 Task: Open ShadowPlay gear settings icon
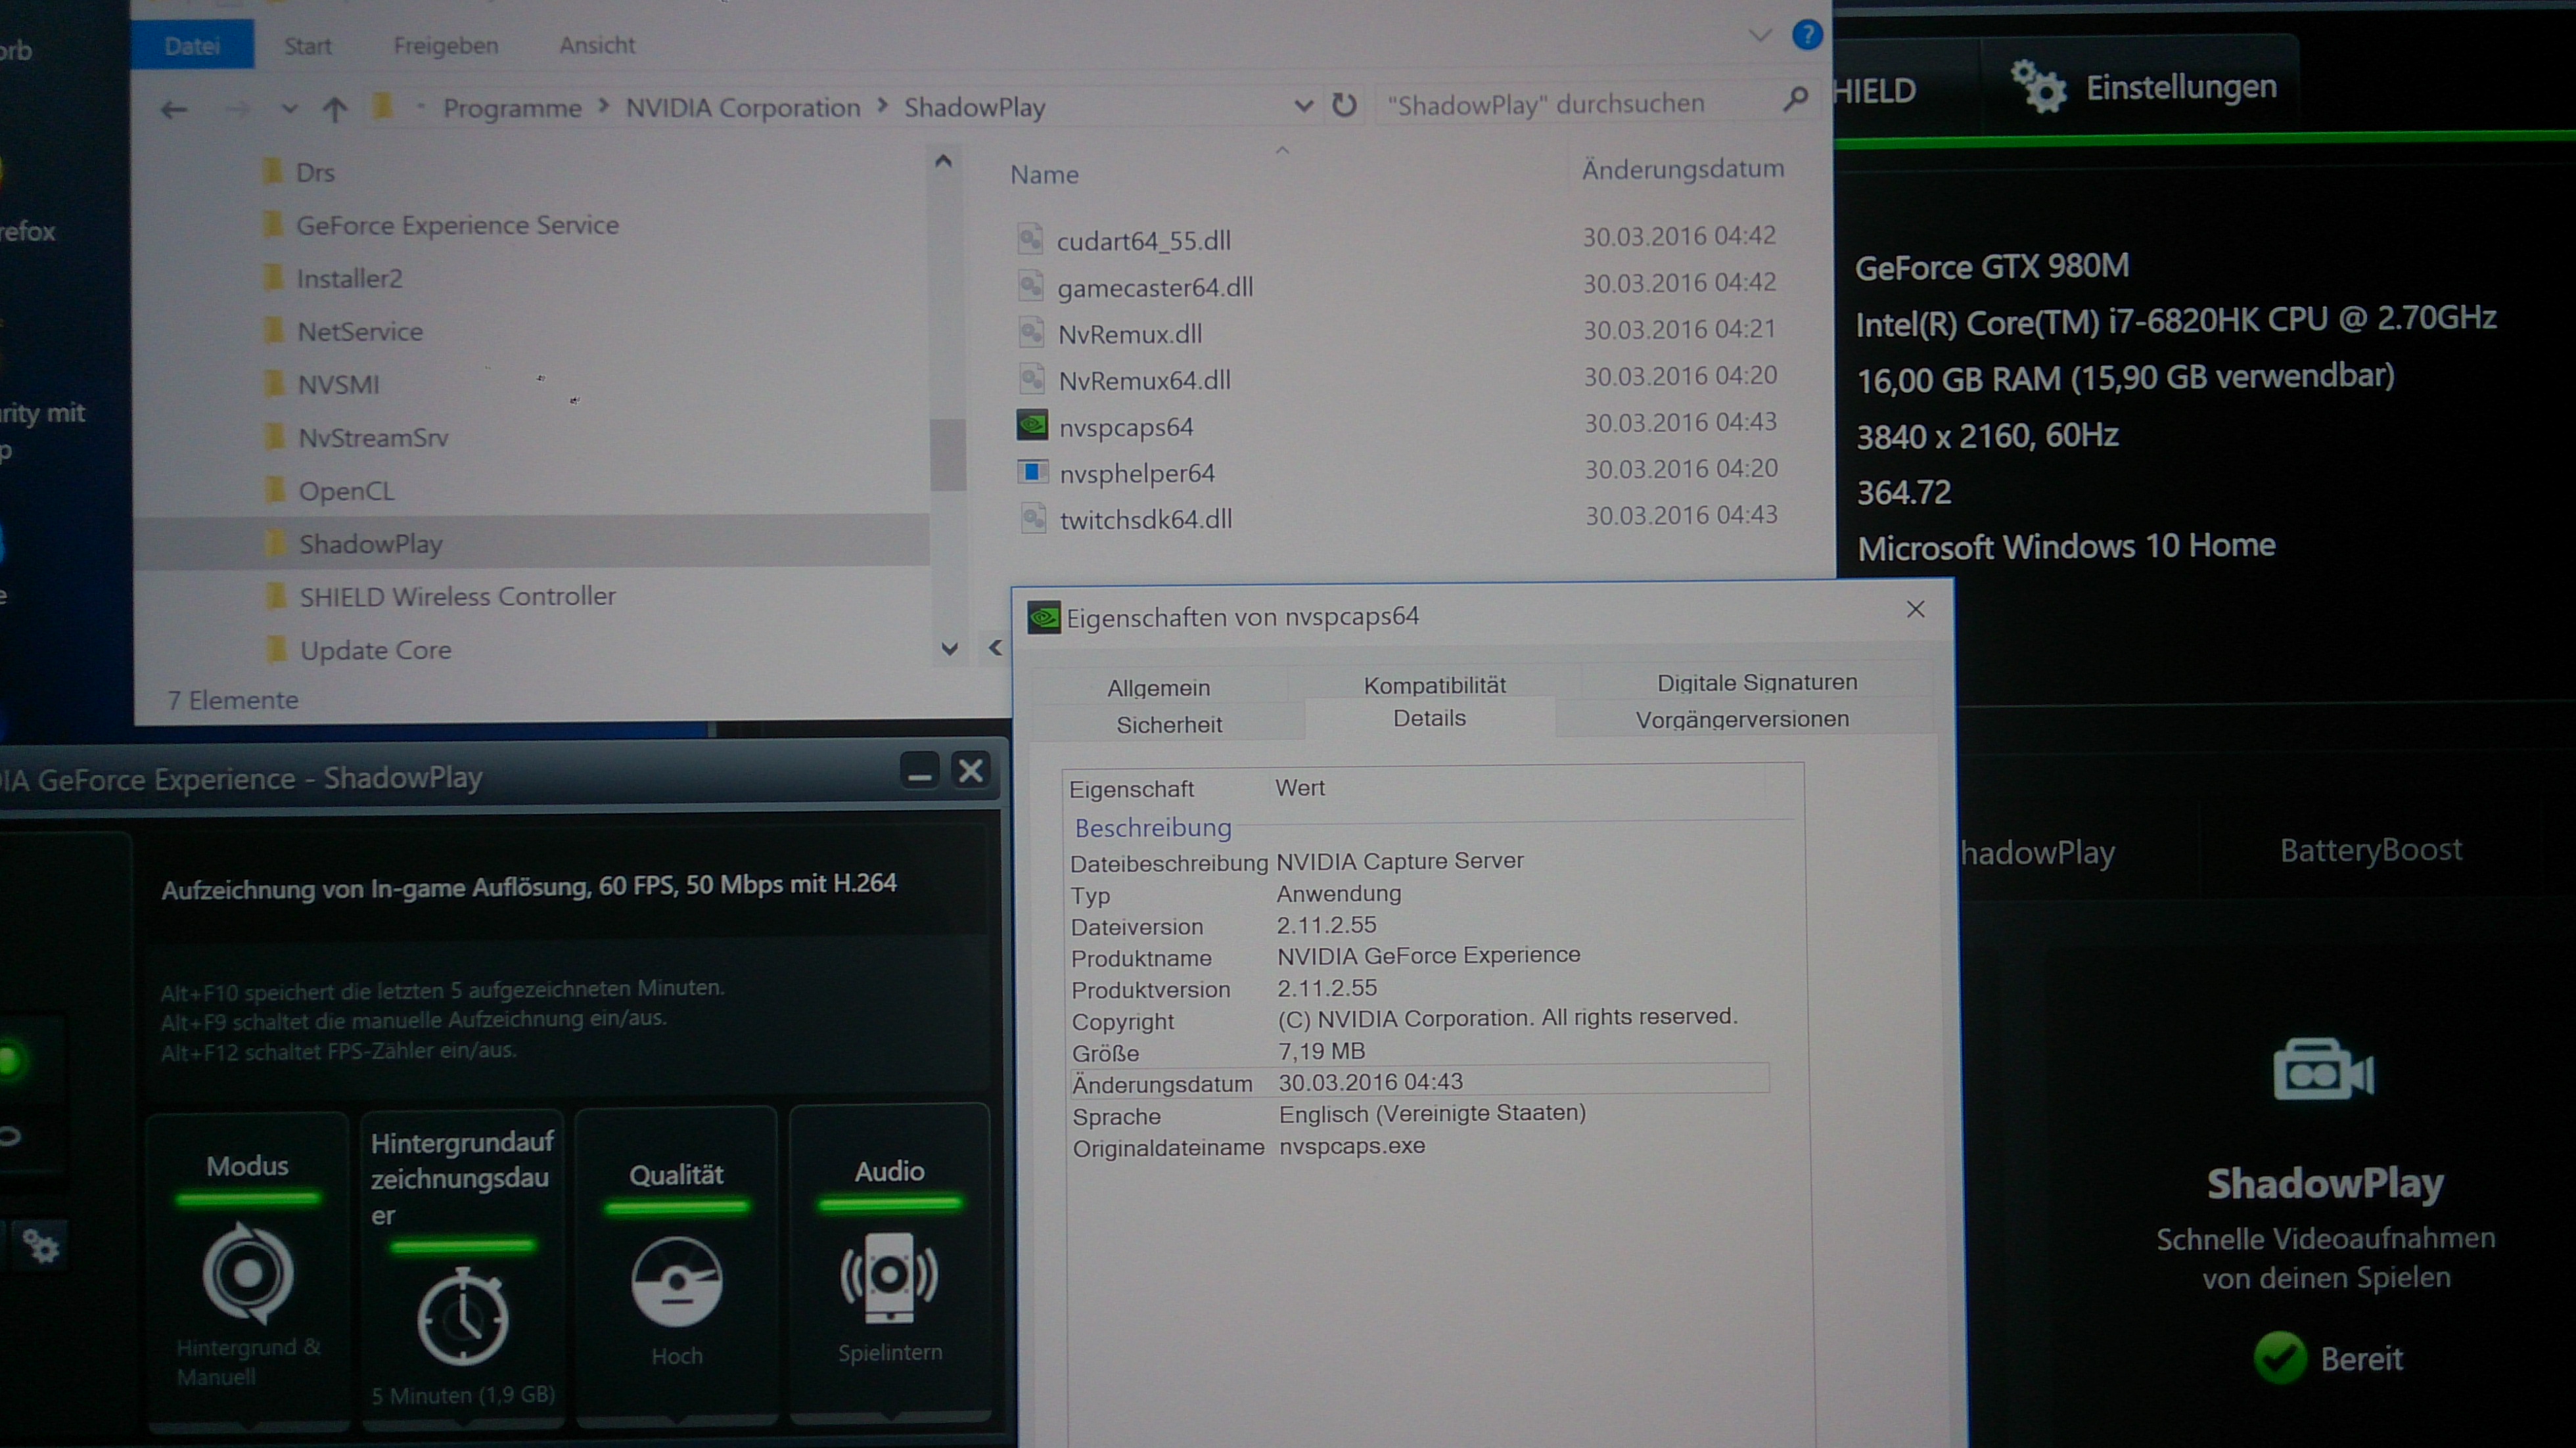pyautogui.click(x=41, y=1246)
